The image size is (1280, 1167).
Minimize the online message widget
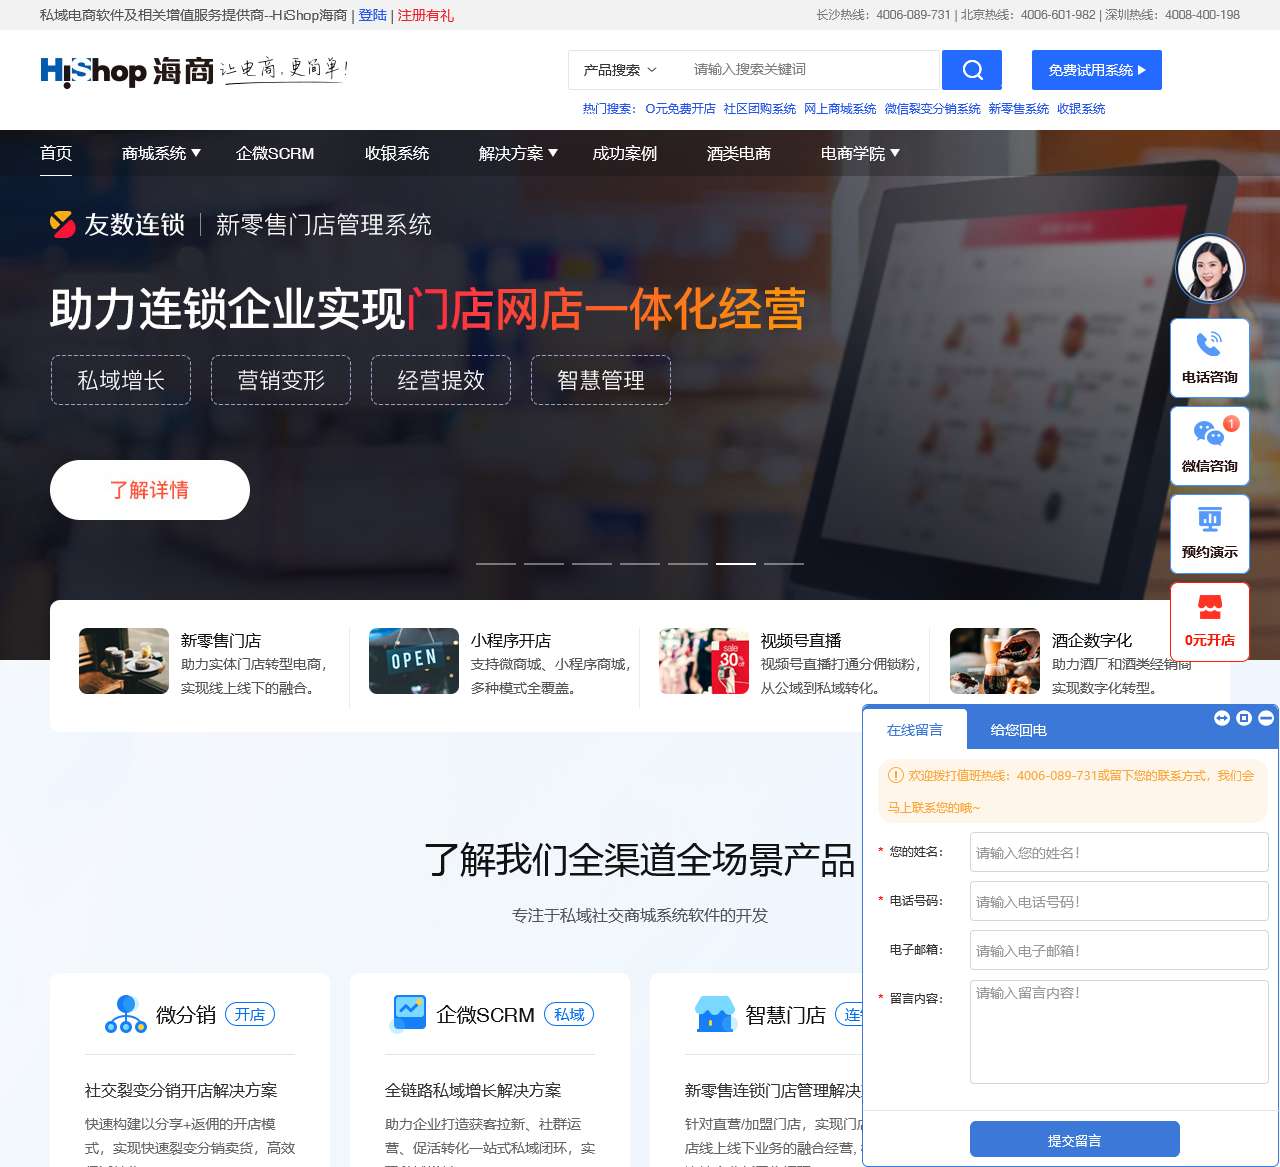click(x=1266, y=718)
